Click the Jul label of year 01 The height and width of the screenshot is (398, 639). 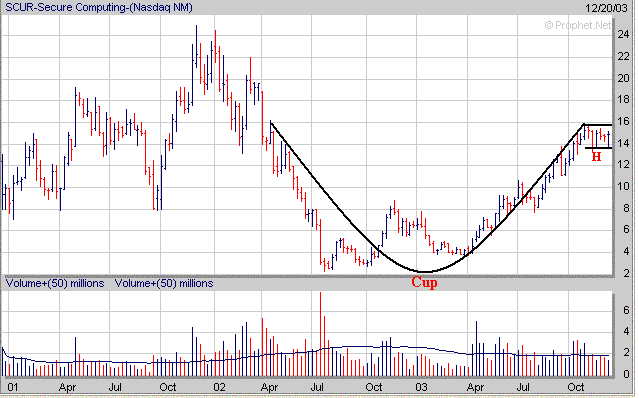click(x=115, y=387)
